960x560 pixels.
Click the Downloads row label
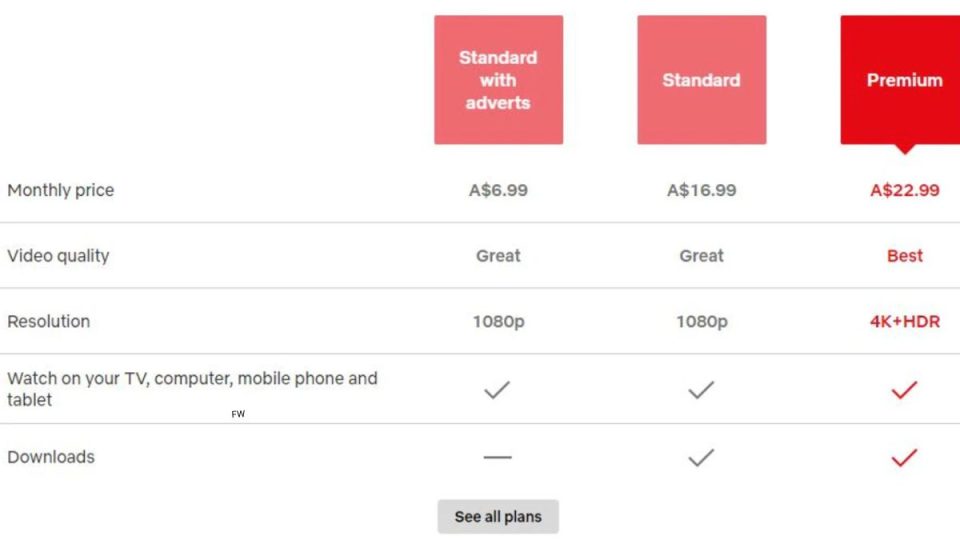51,457
